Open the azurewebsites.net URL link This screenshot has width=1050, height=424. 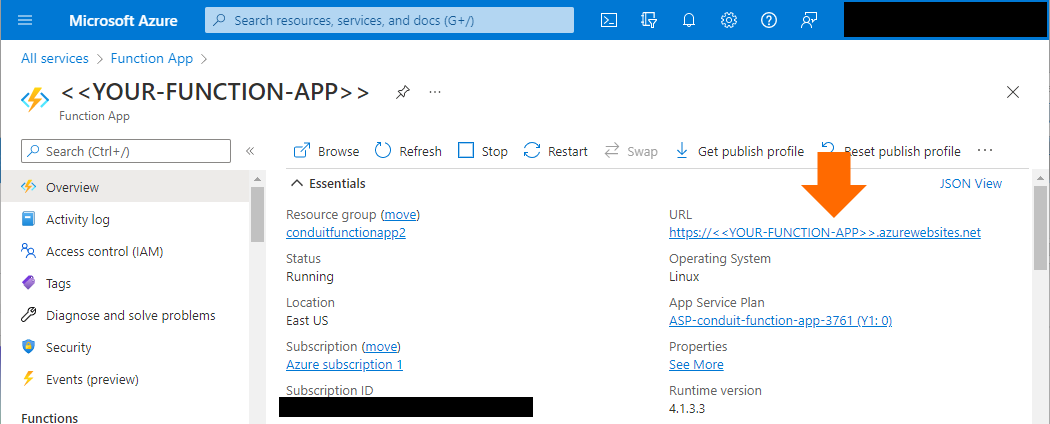point(825,233)
